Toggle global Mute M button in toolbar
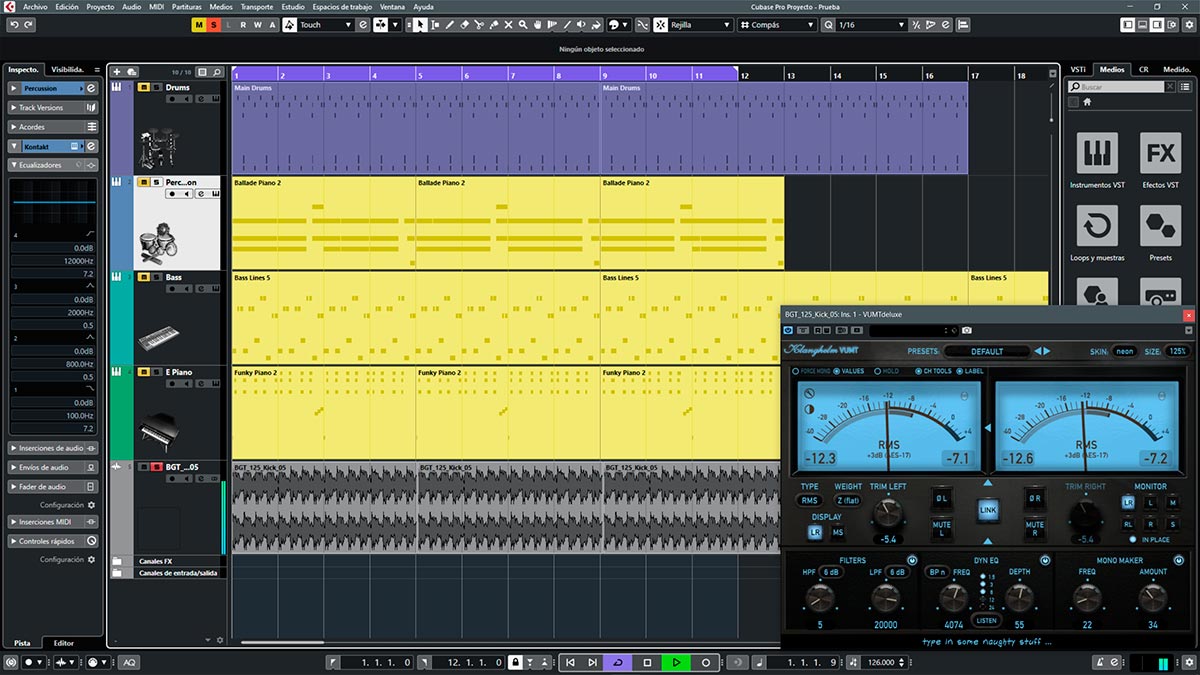 click(199, 24)
